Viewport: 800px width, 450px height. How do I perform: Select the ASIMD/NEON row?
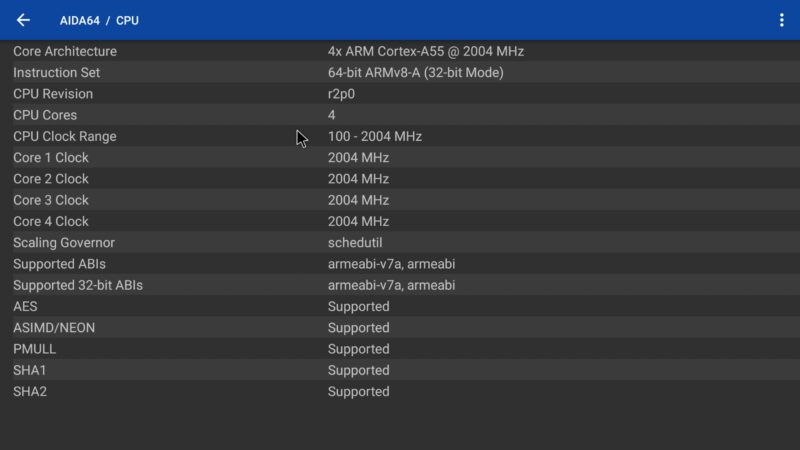pos(400,328)
